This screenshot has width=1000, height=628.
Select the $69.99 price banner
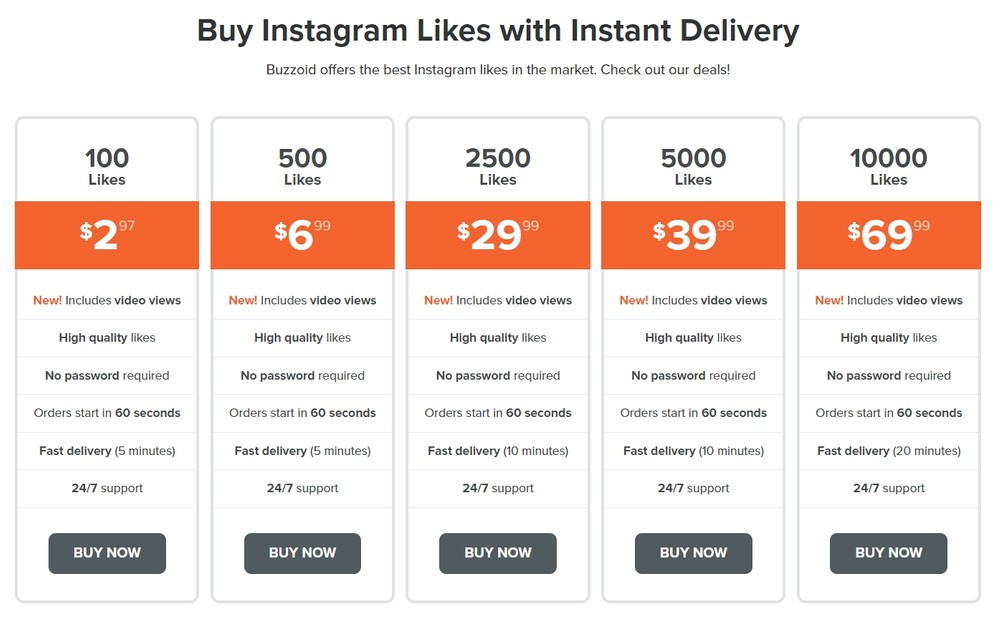click(x=888, y=235)
